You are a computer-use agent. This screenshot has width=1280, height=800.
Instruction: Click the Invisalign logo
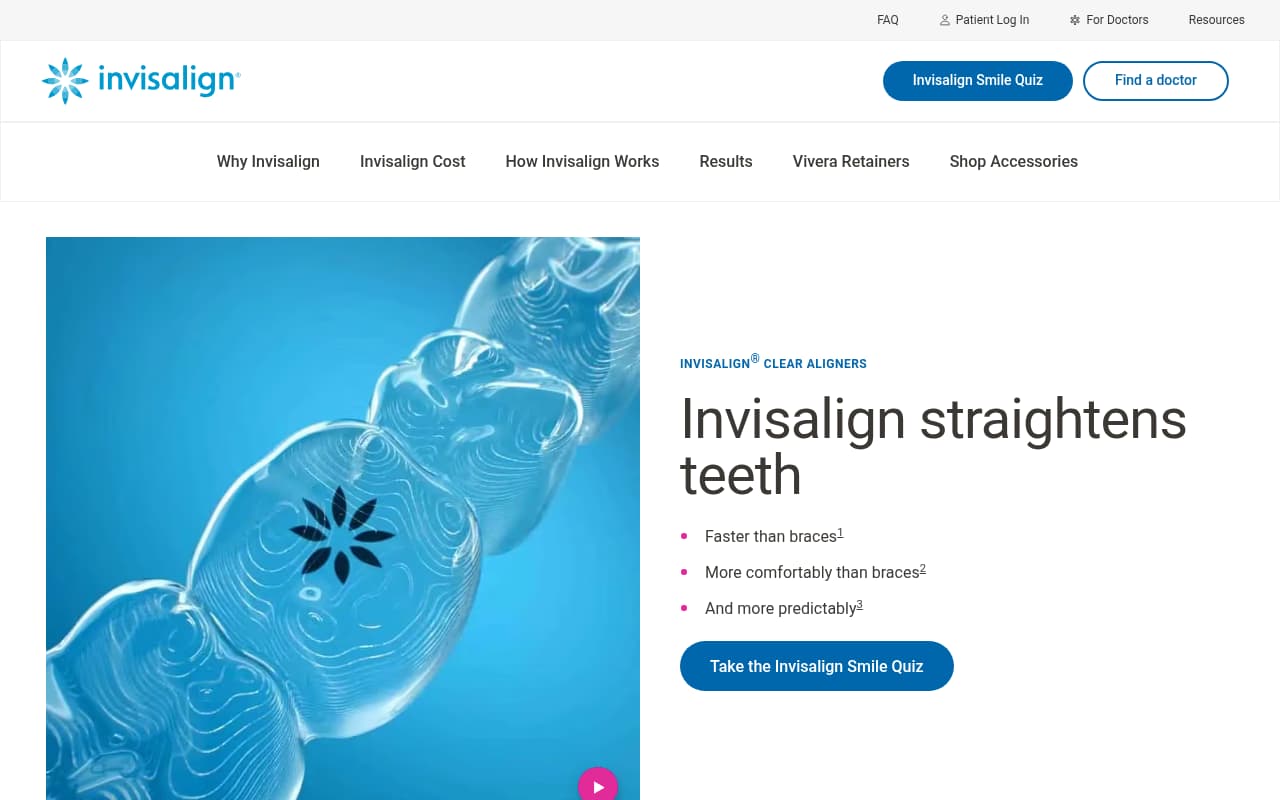pos(141,81)
